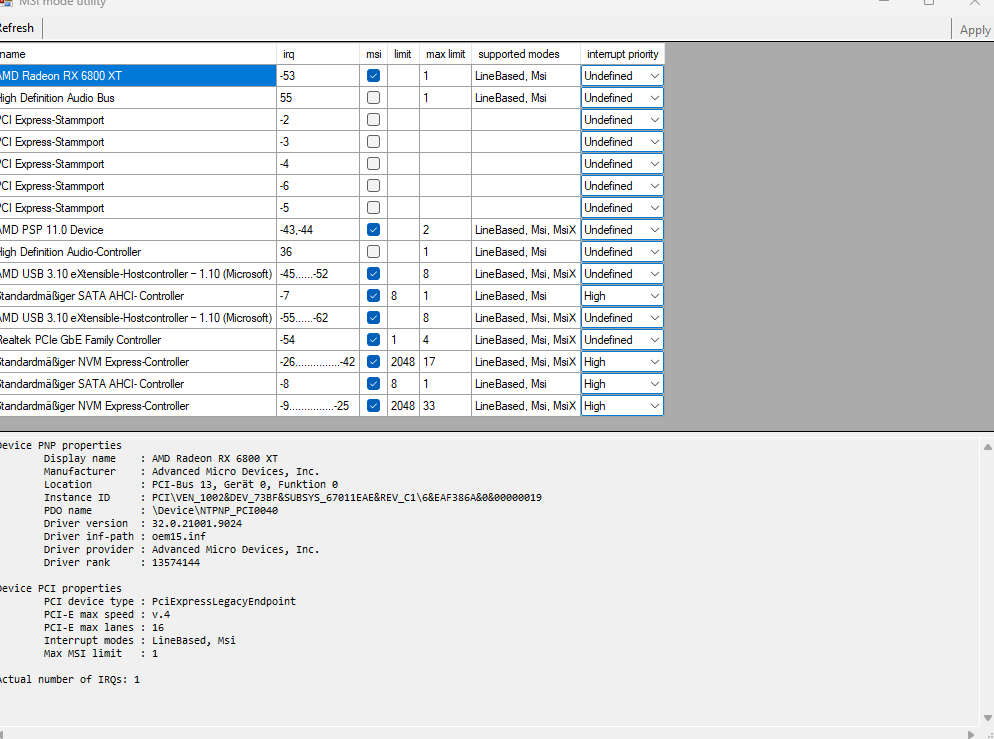Click the max limit column header

[445, 54]
